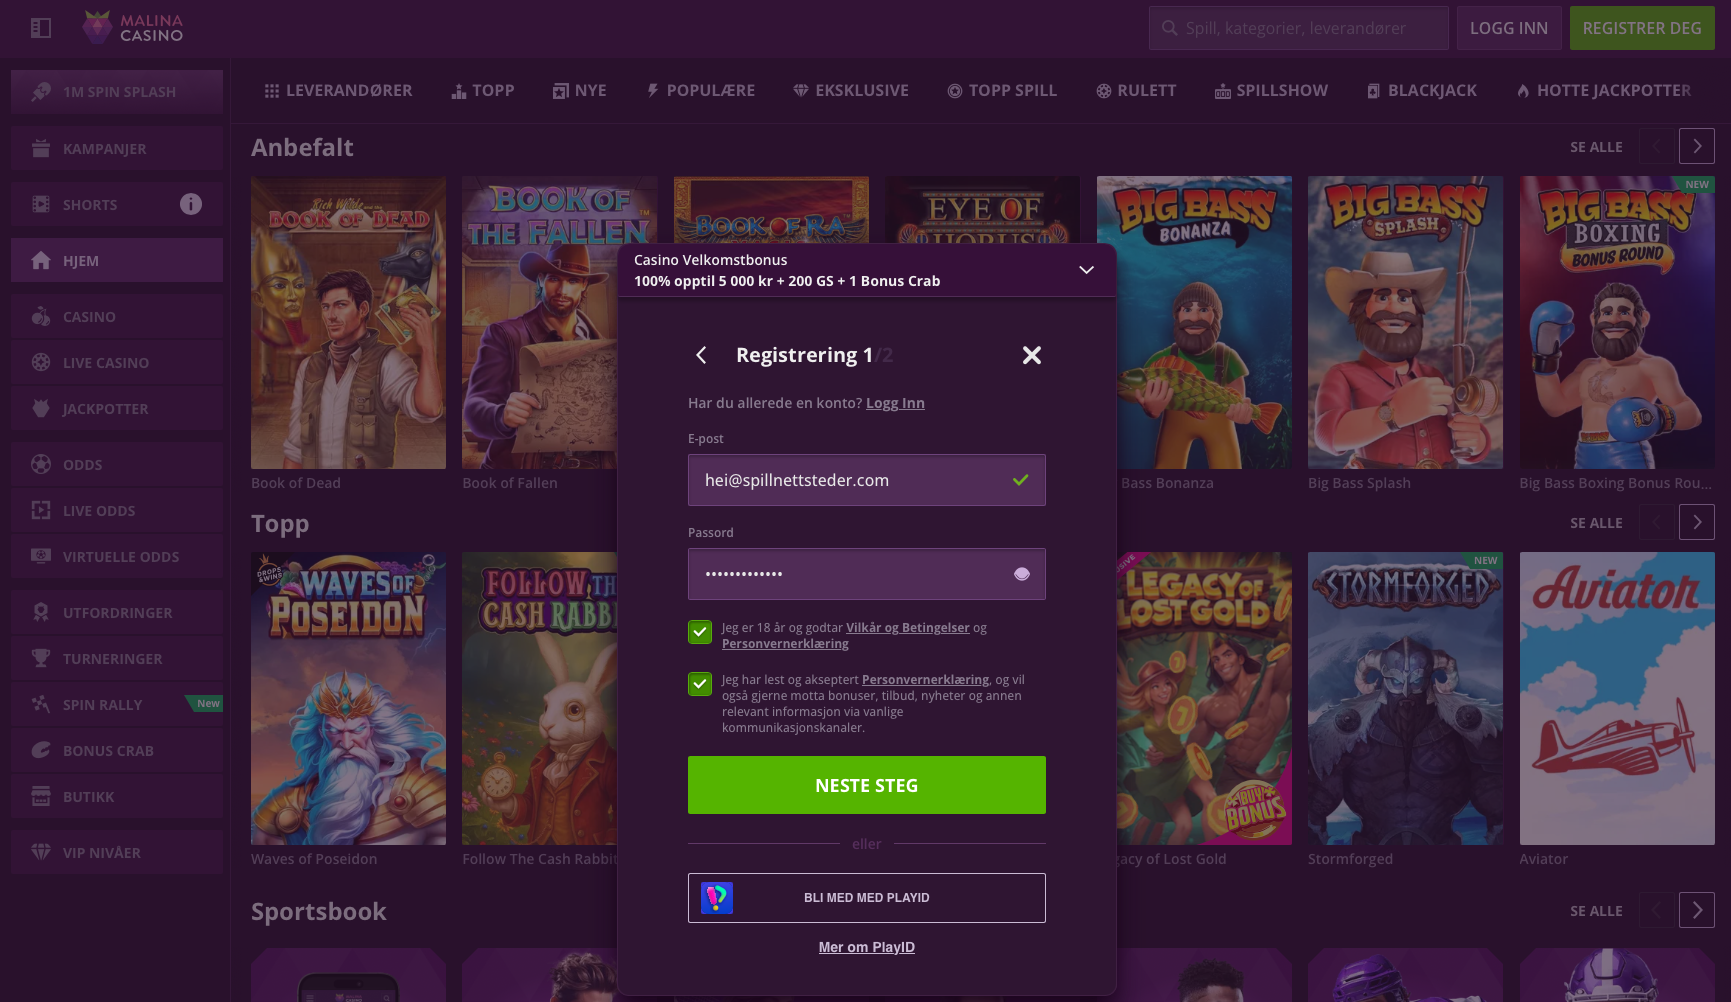Switch to the Rulett category tab

[1135, 91]
